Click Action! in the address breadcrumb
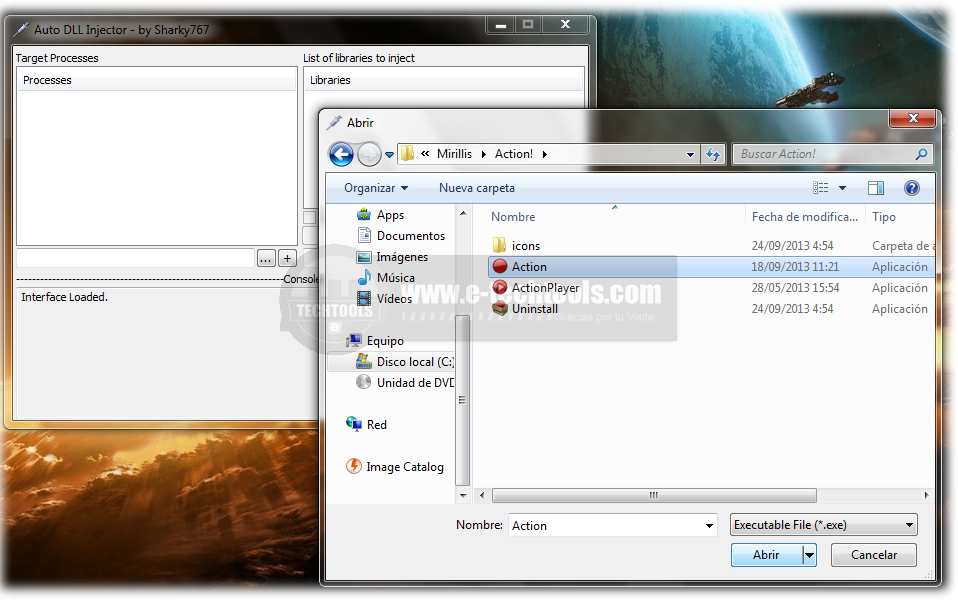Image resolution: width=958 pixels, height=600 pixels. pos(514,154)
